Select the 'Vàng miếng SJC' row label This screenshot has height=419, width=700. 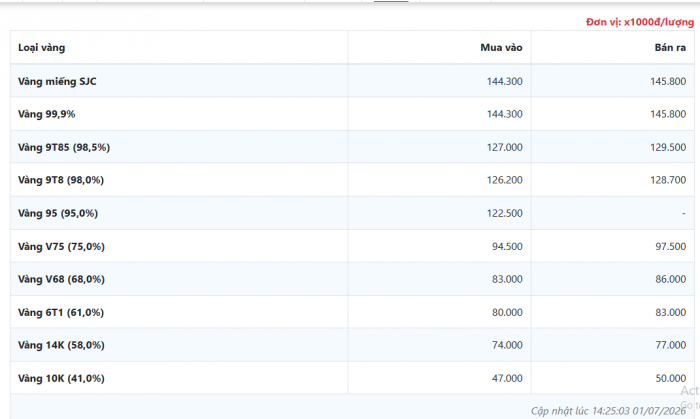pos(57,82)
